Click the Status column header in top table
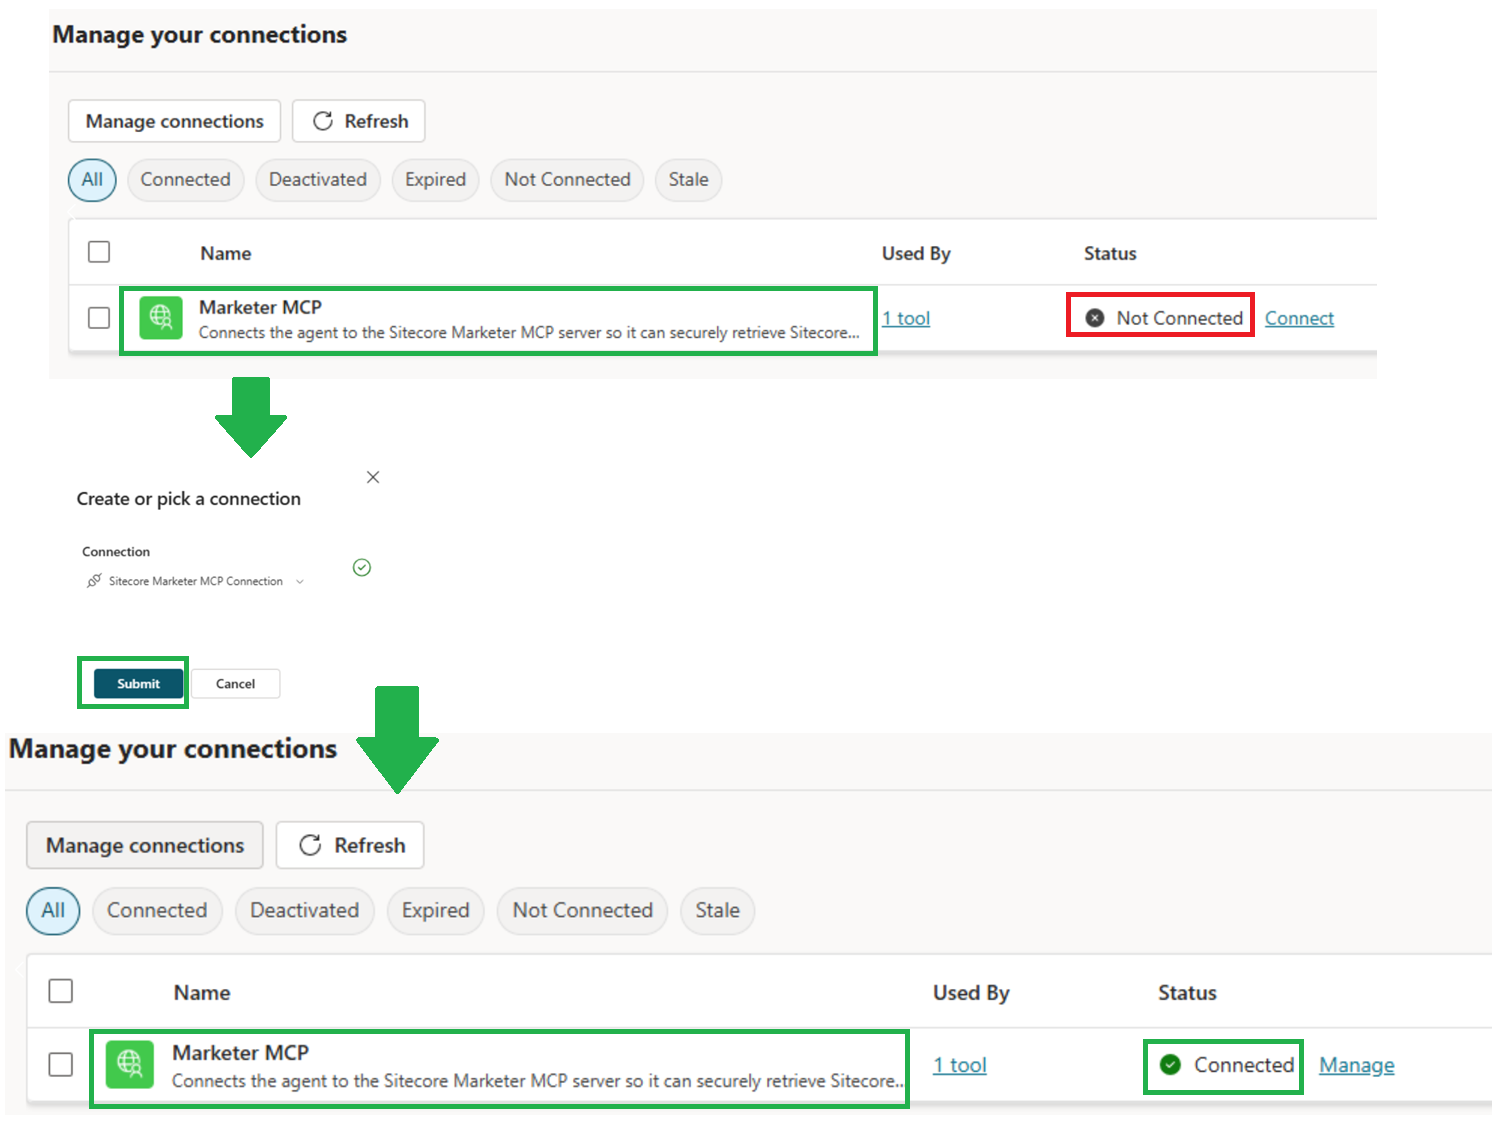This screenshot has width=1492, height=1135. [1110, 253]
